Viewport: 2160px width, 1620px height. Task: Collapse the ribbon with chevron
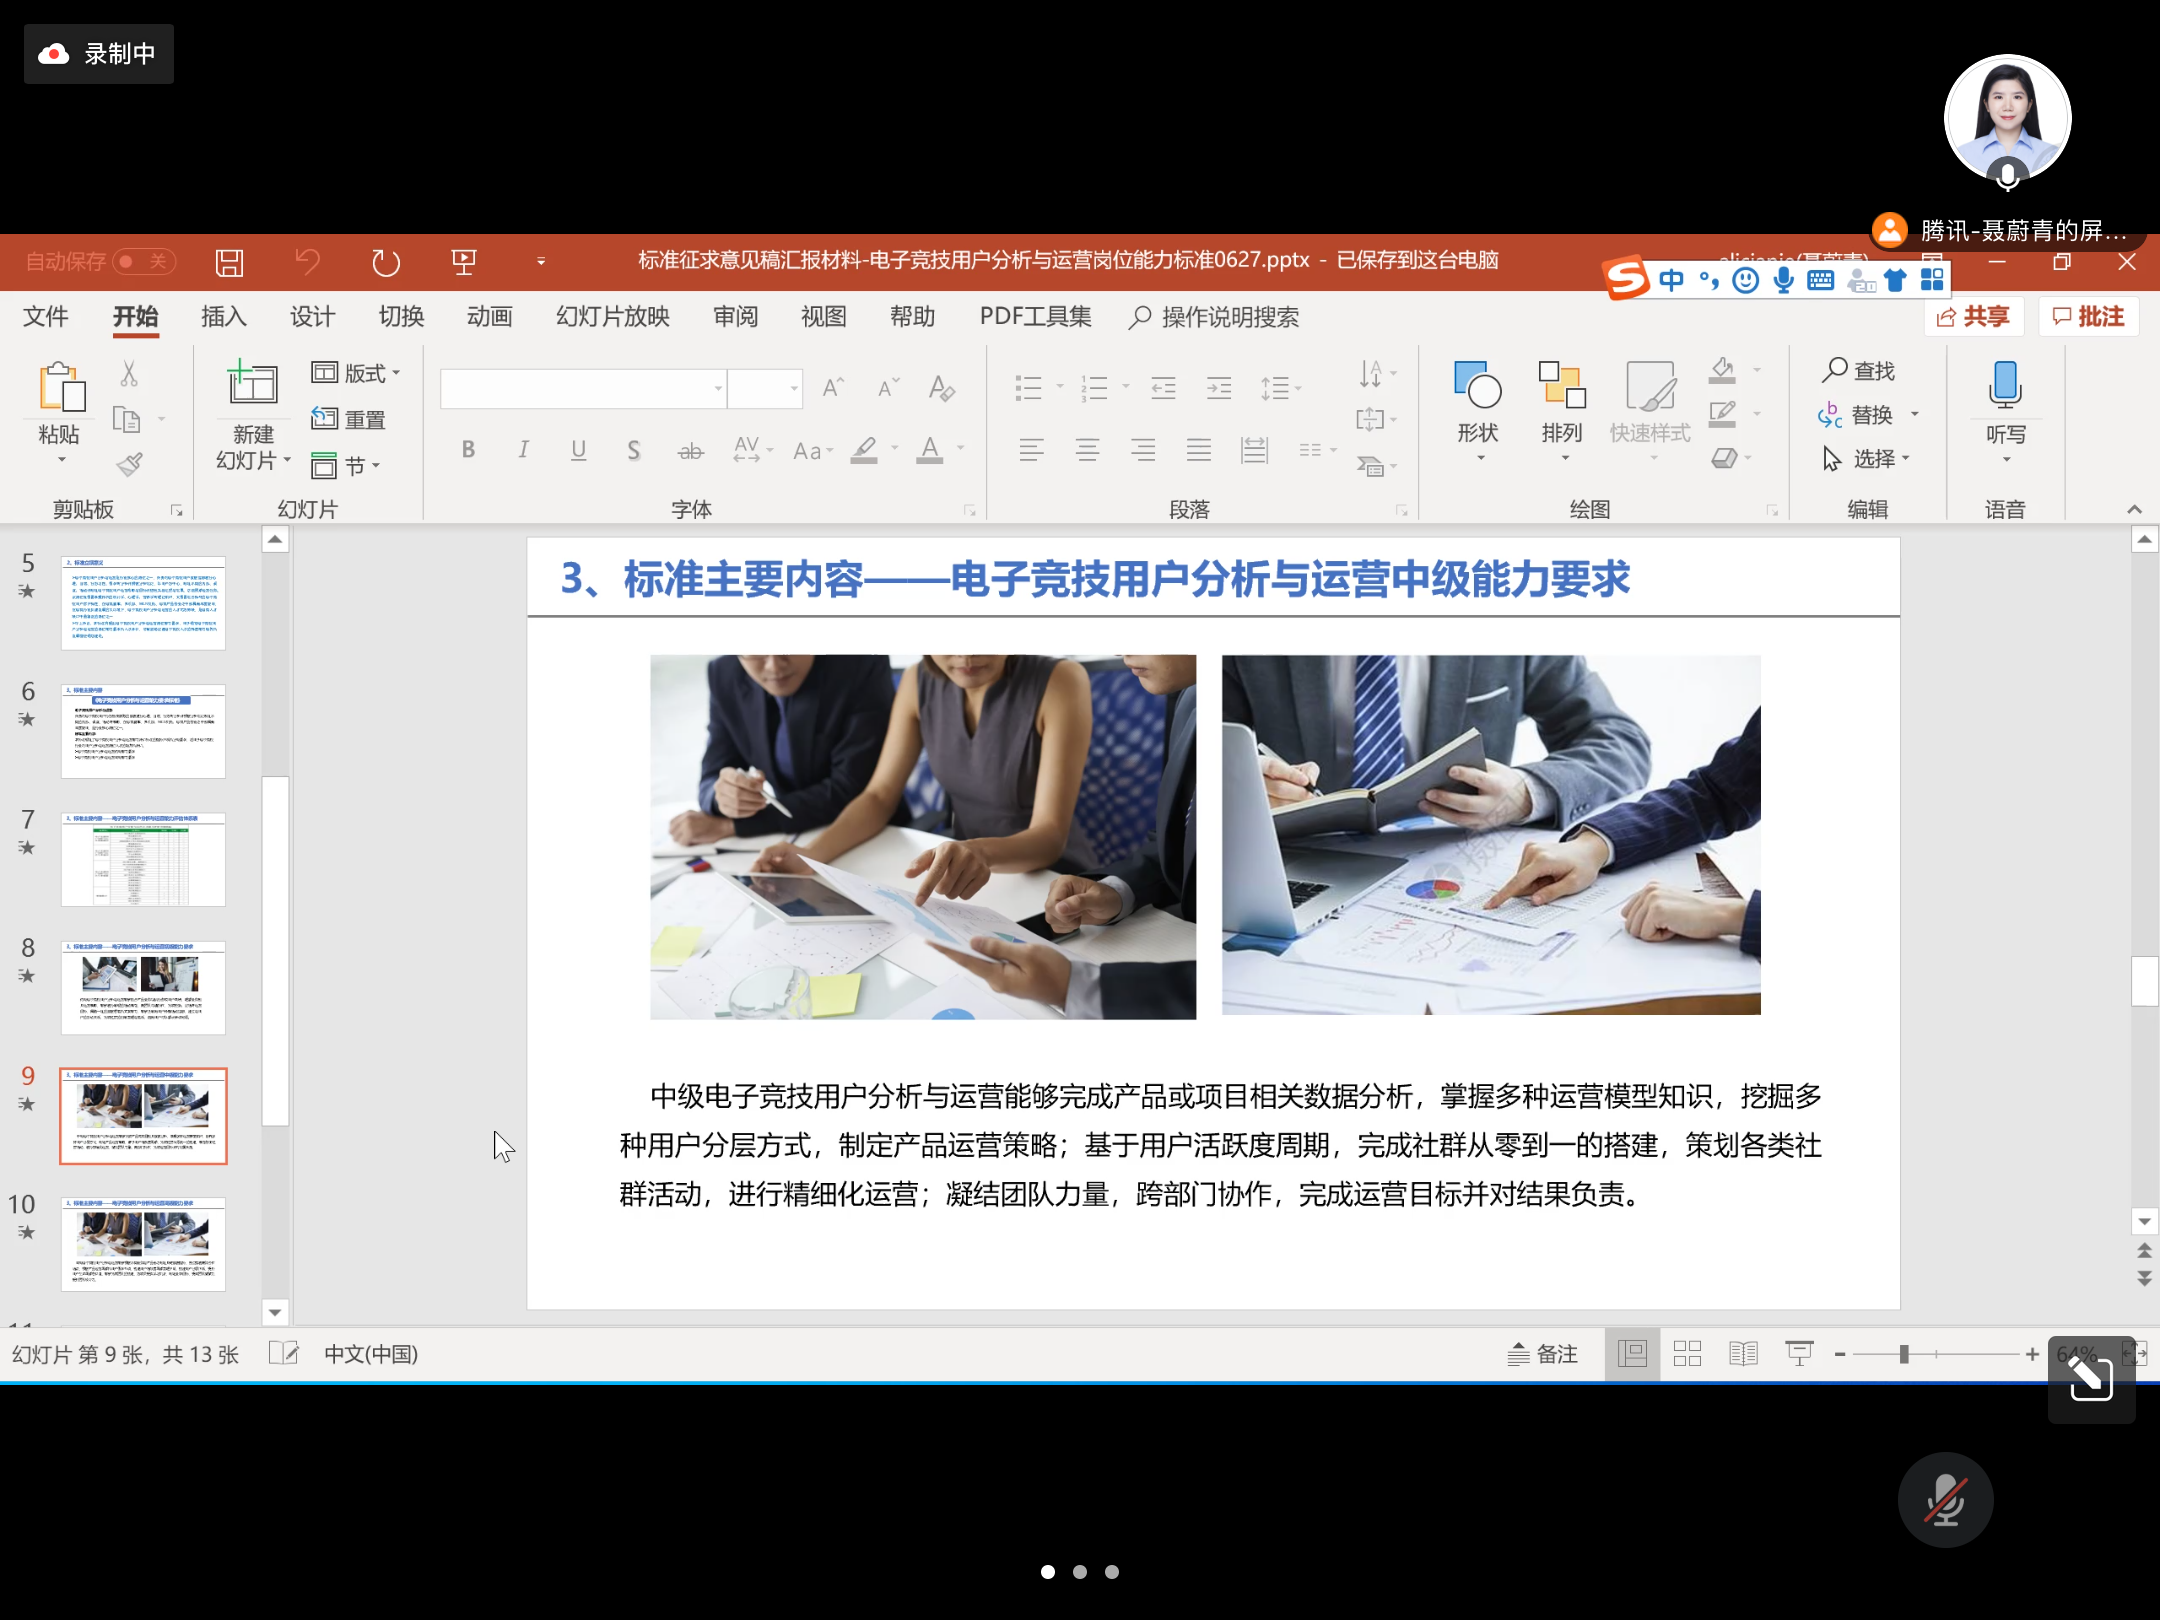2134,509
